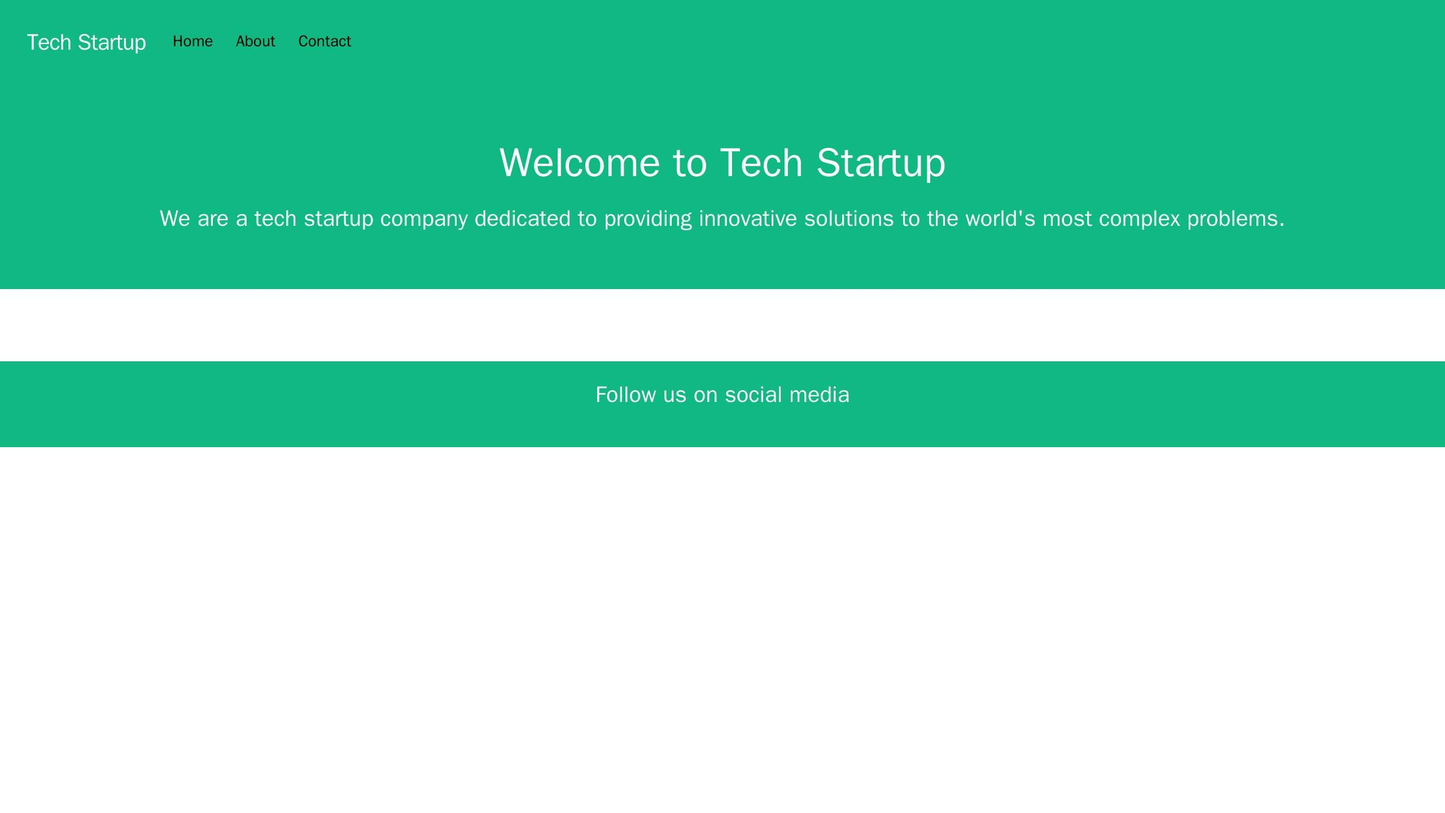
Task: Navigate to About from the top bar
Action: click(255, 41)
